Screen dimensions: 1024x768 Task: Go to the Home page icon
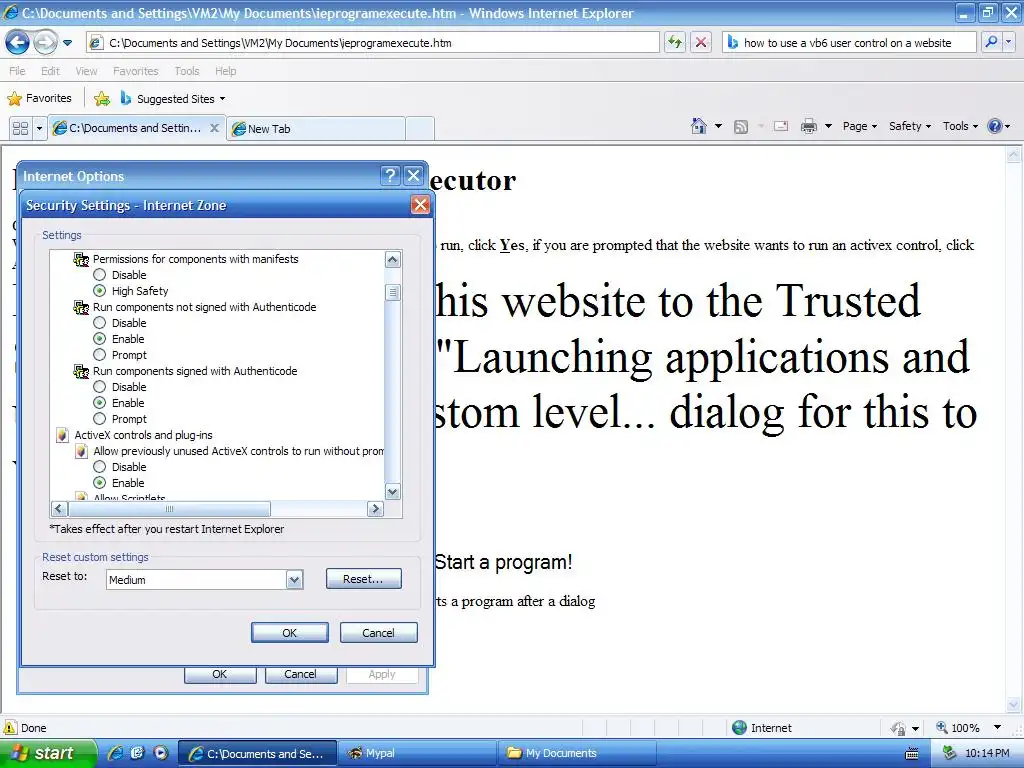[x=699, y=126]
